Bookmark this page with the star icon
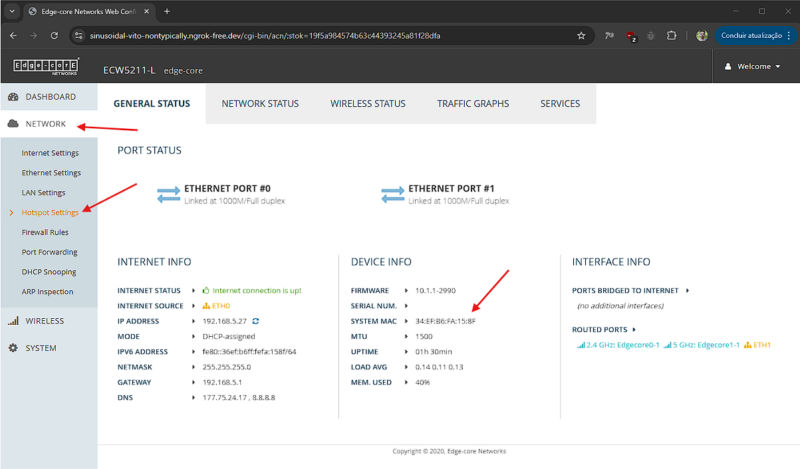 pyautogui.click(x=581, y=35)
